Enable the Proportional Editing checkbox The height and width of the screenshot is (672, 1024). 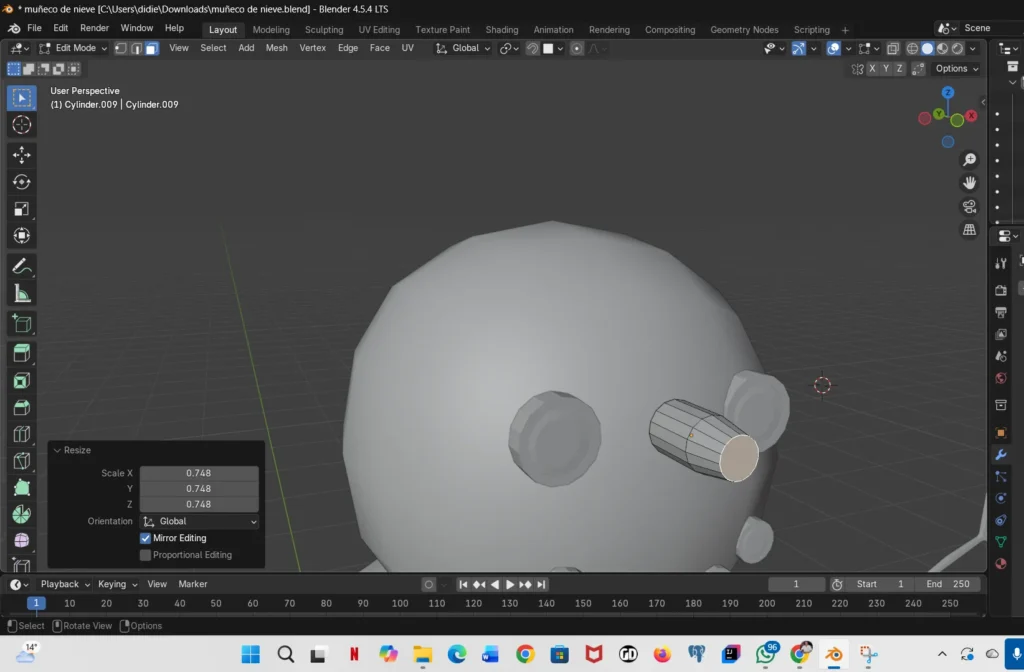tap(146, 555)
